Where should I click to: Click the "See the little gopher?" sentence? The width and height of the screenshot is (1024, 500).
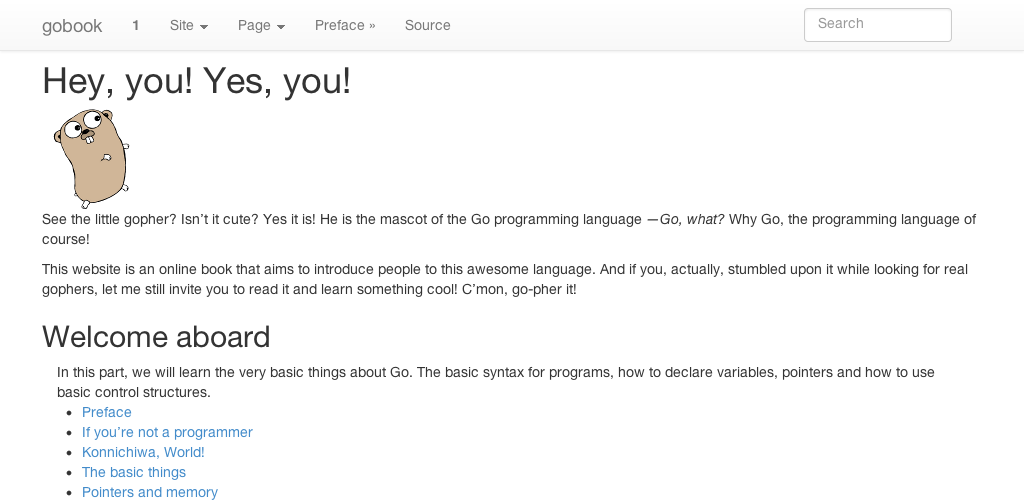pos(110,219)
